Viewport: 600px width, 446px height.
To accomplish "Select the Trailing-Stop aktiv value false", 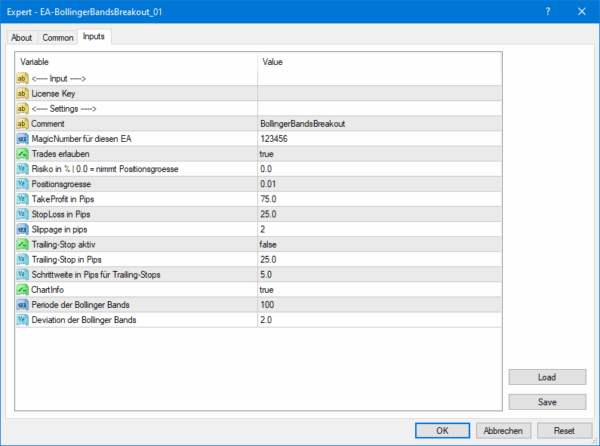I will point(269,244).
